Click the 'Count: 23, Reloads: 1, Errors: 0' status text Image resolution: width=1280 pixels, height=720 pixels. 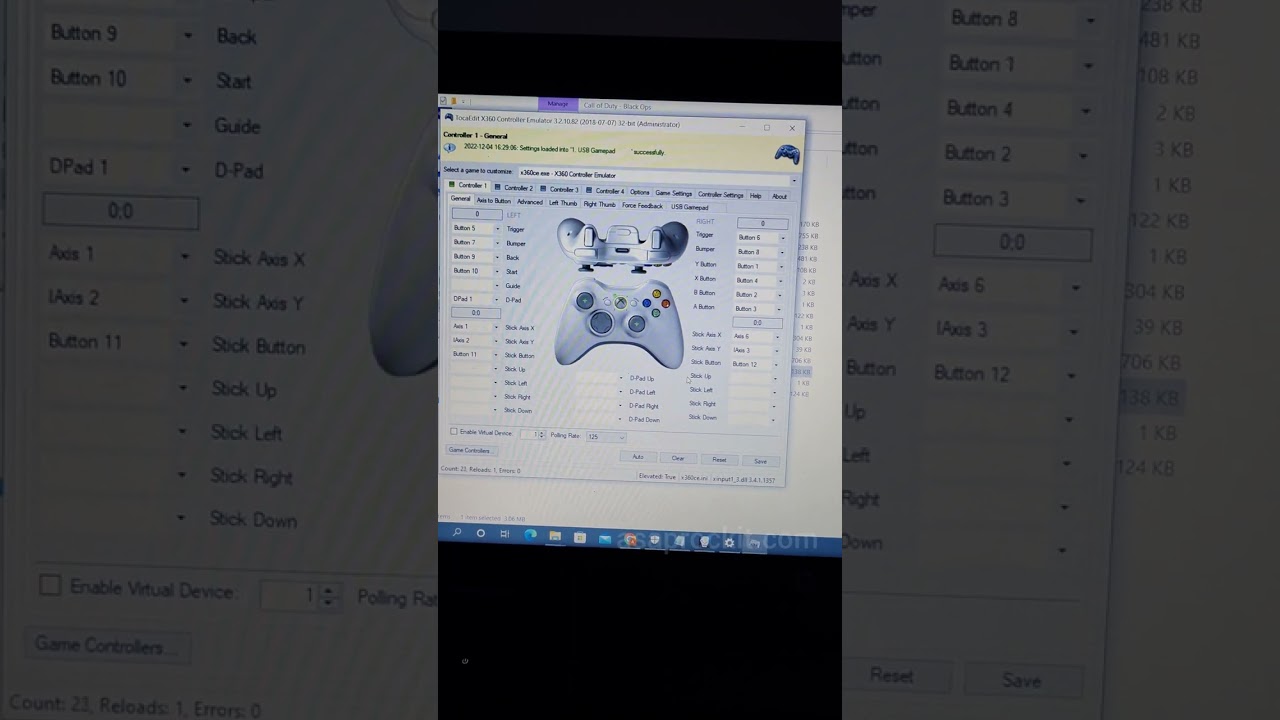(481, 469)
